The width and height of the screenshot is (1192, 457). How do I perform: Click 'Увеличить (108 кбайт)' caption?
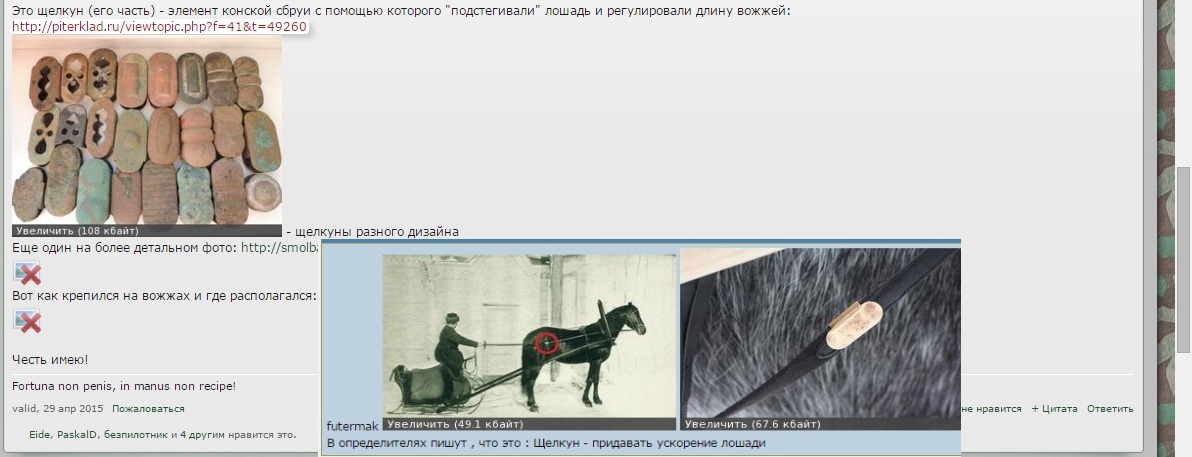77,230
